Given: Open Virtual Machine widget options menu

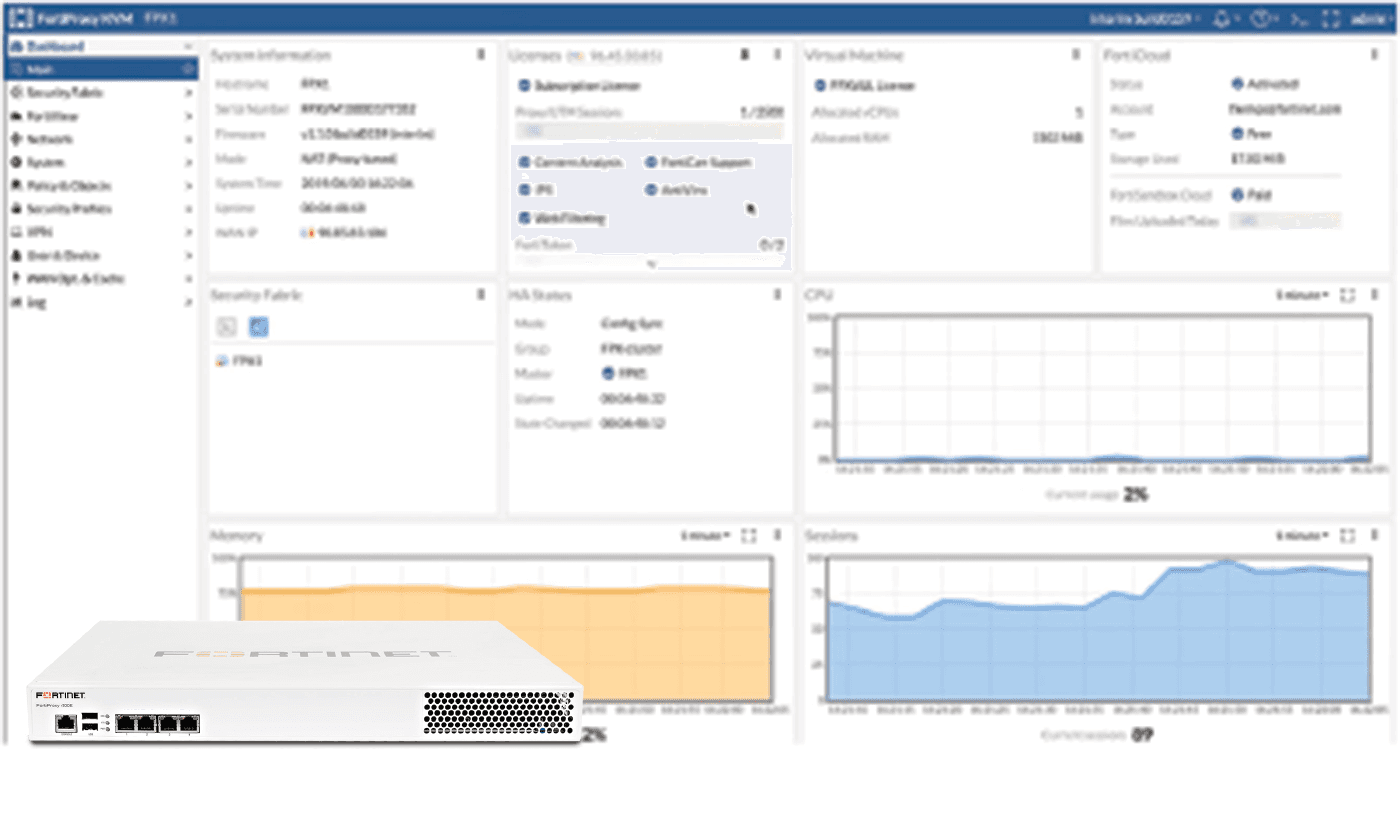Looking at the screenshot, I should pyautogui.click(x=1075, y=55).
